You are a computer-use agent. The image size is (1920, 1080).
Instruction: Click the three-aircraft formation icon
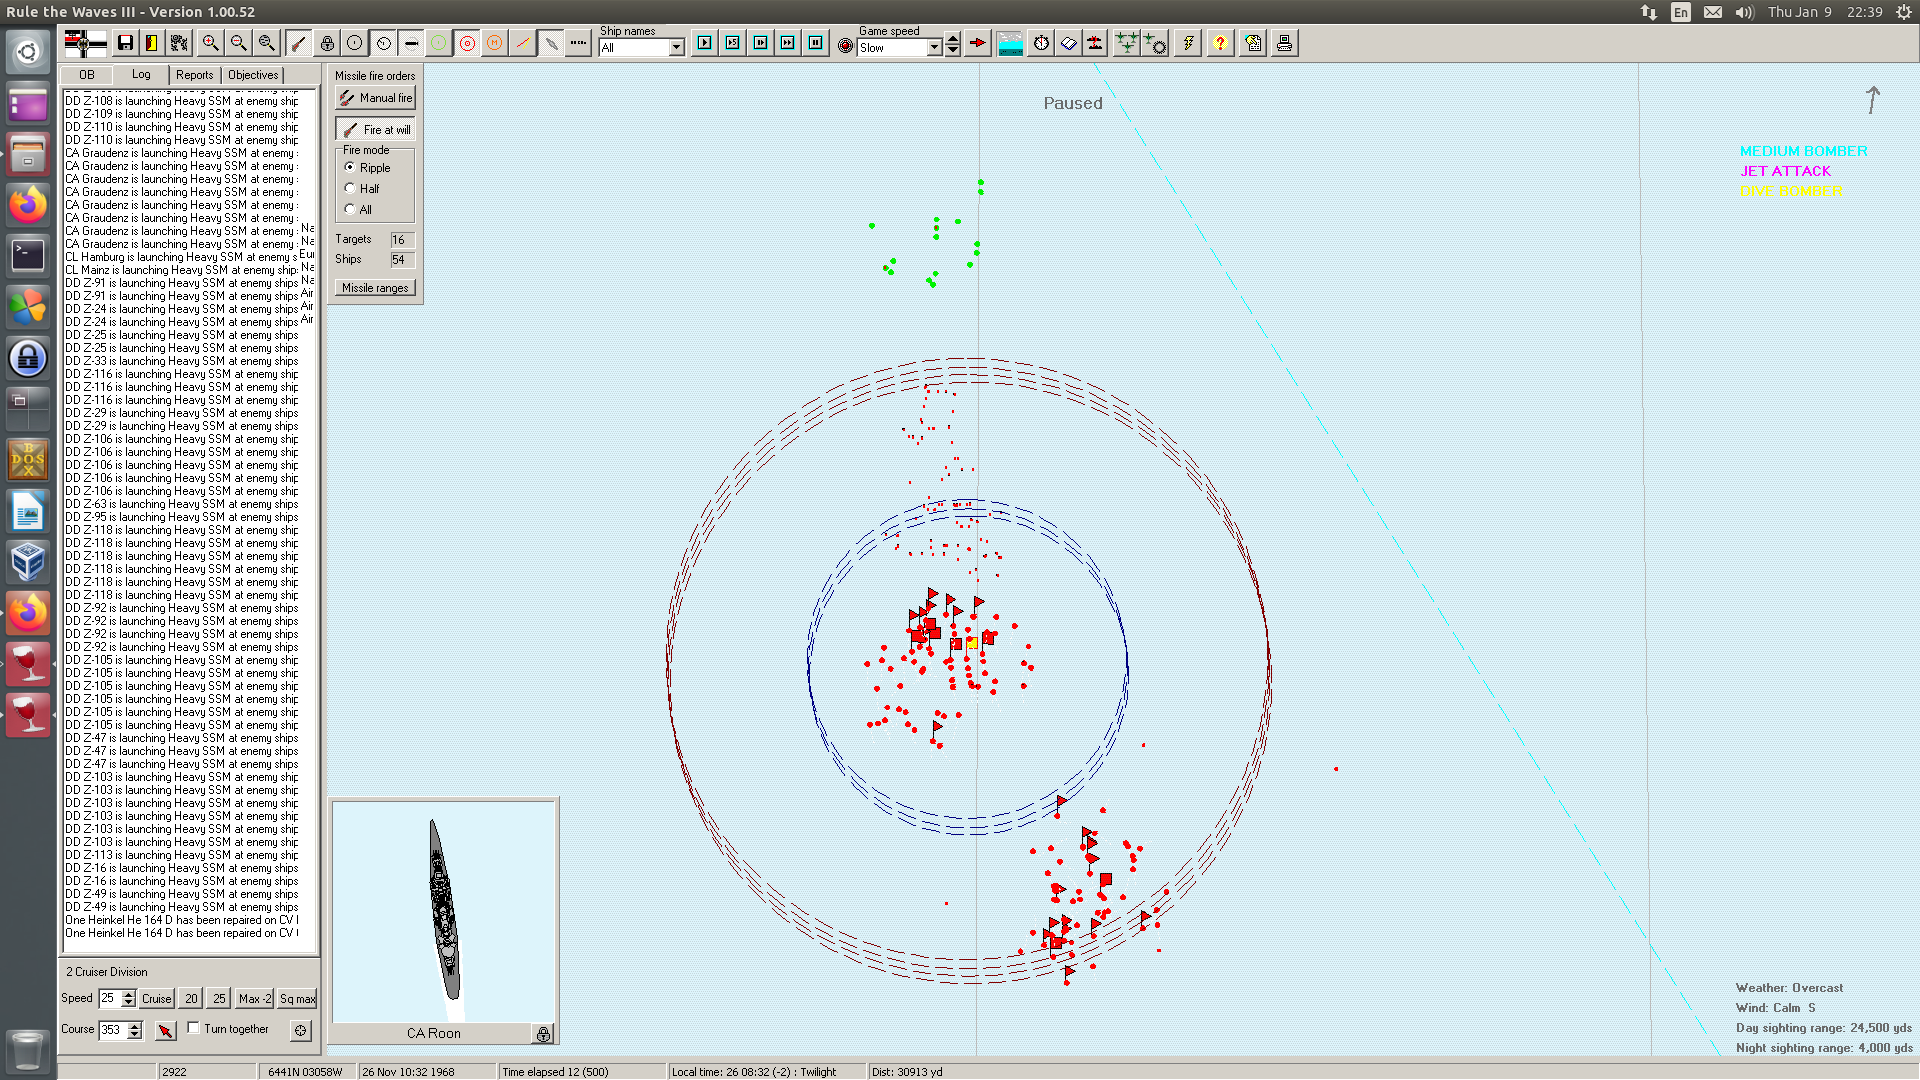click(1126, 43)
